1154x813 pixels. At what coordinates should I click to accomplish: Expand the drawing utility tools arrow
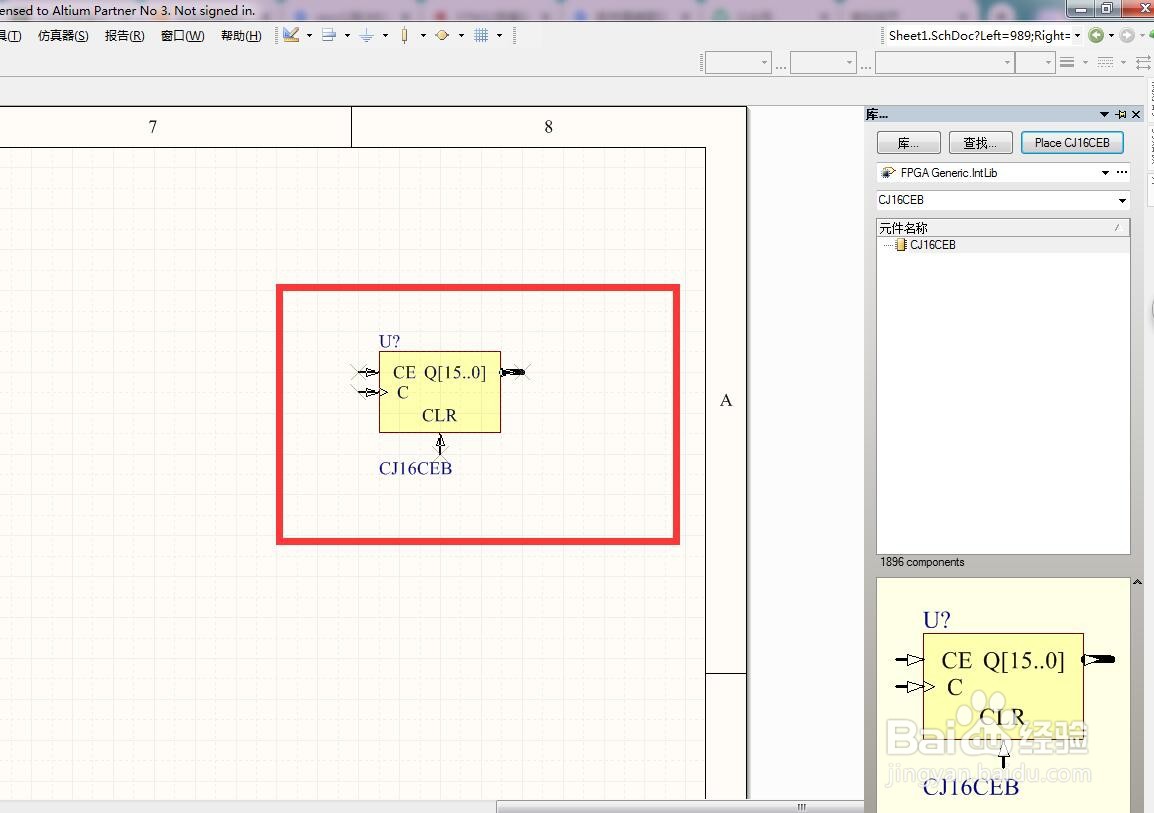click(309, 35)
